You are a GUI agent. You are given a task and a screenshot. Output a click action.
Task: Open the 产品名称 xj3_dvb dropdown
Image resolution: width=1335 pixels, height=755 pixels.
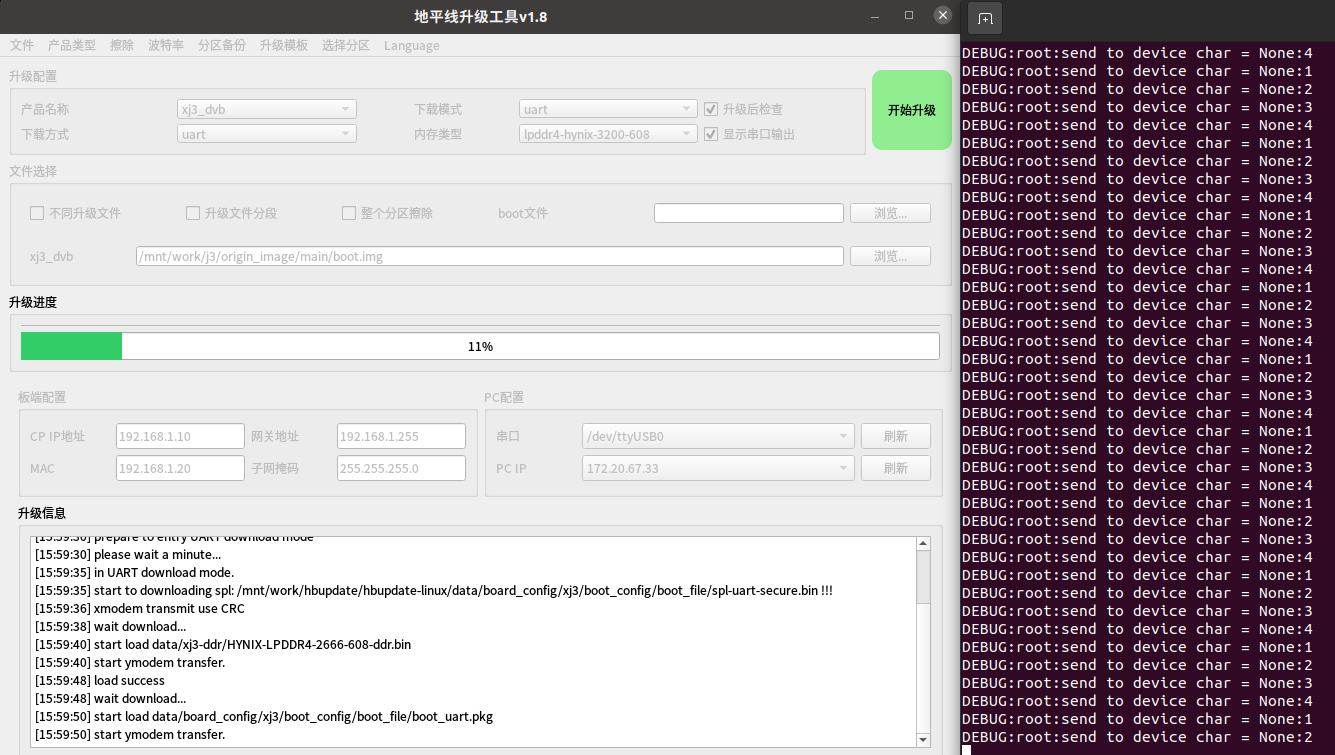pyautogui.click(x=266, y=109)
